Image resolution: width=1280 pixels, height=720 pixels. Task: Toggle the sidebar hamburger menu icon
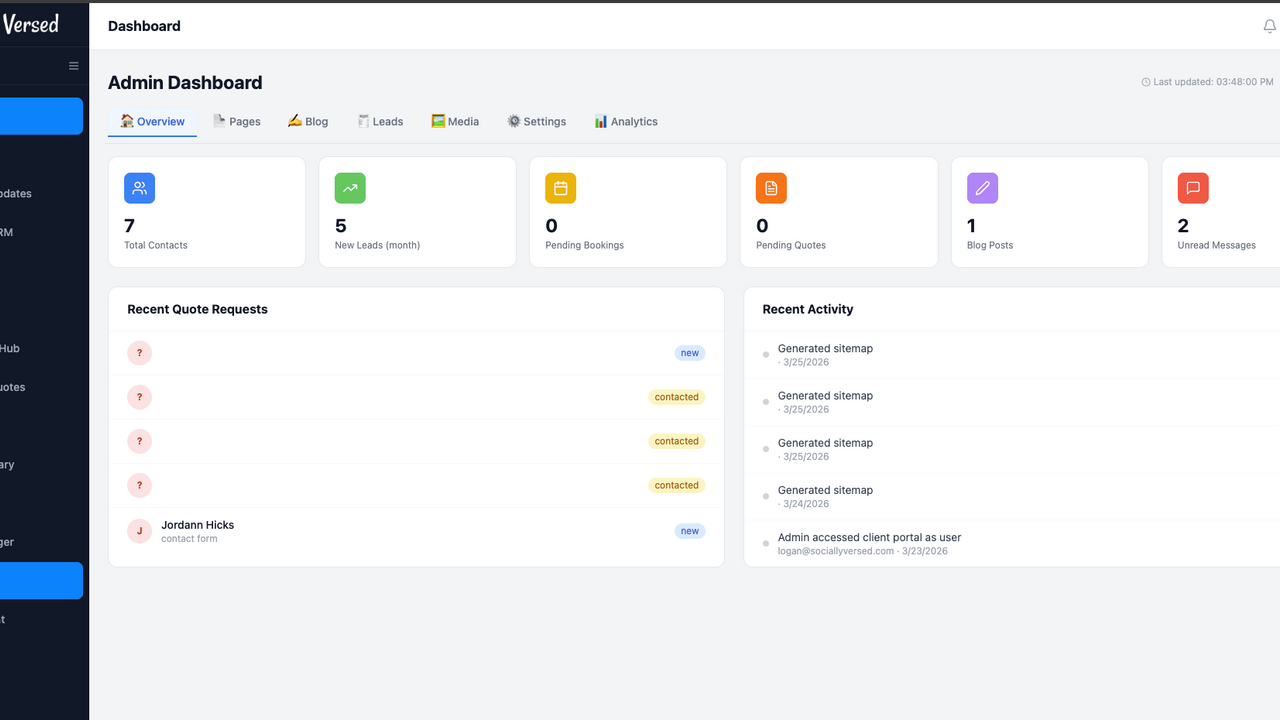click(73, 66)
